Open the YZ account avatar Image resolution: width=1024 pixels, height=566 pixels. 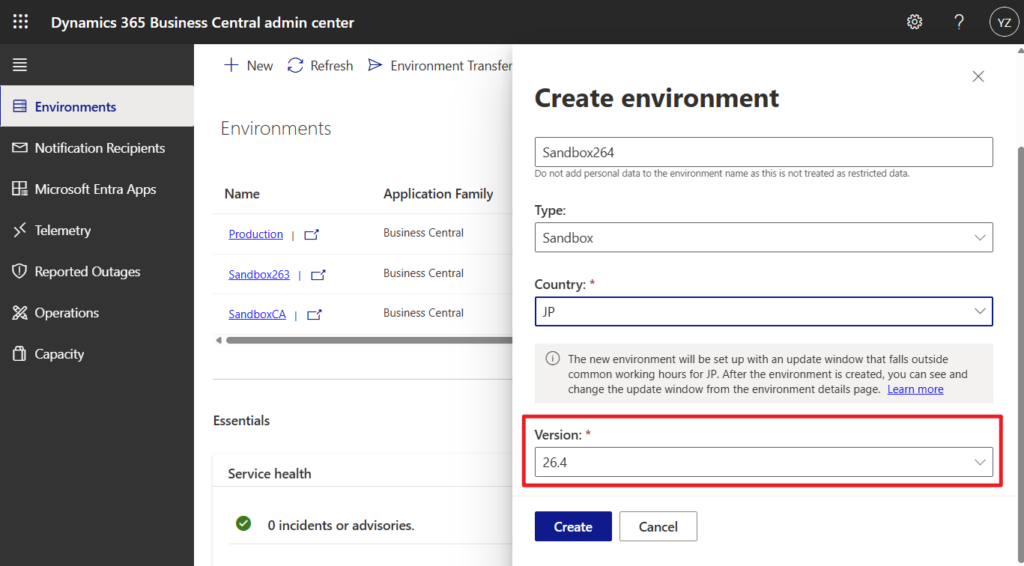coord(1002,22)
